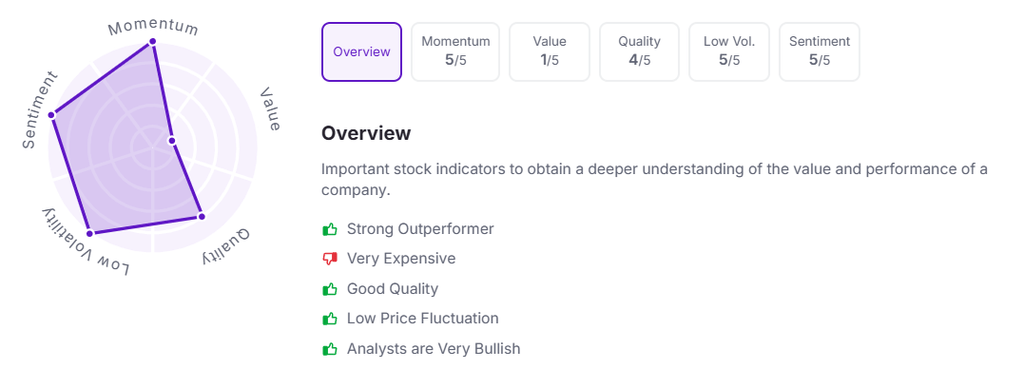Click thumbs-down icon beside Very Expensive
1024x371 pixels.
(x=330, y=259)
